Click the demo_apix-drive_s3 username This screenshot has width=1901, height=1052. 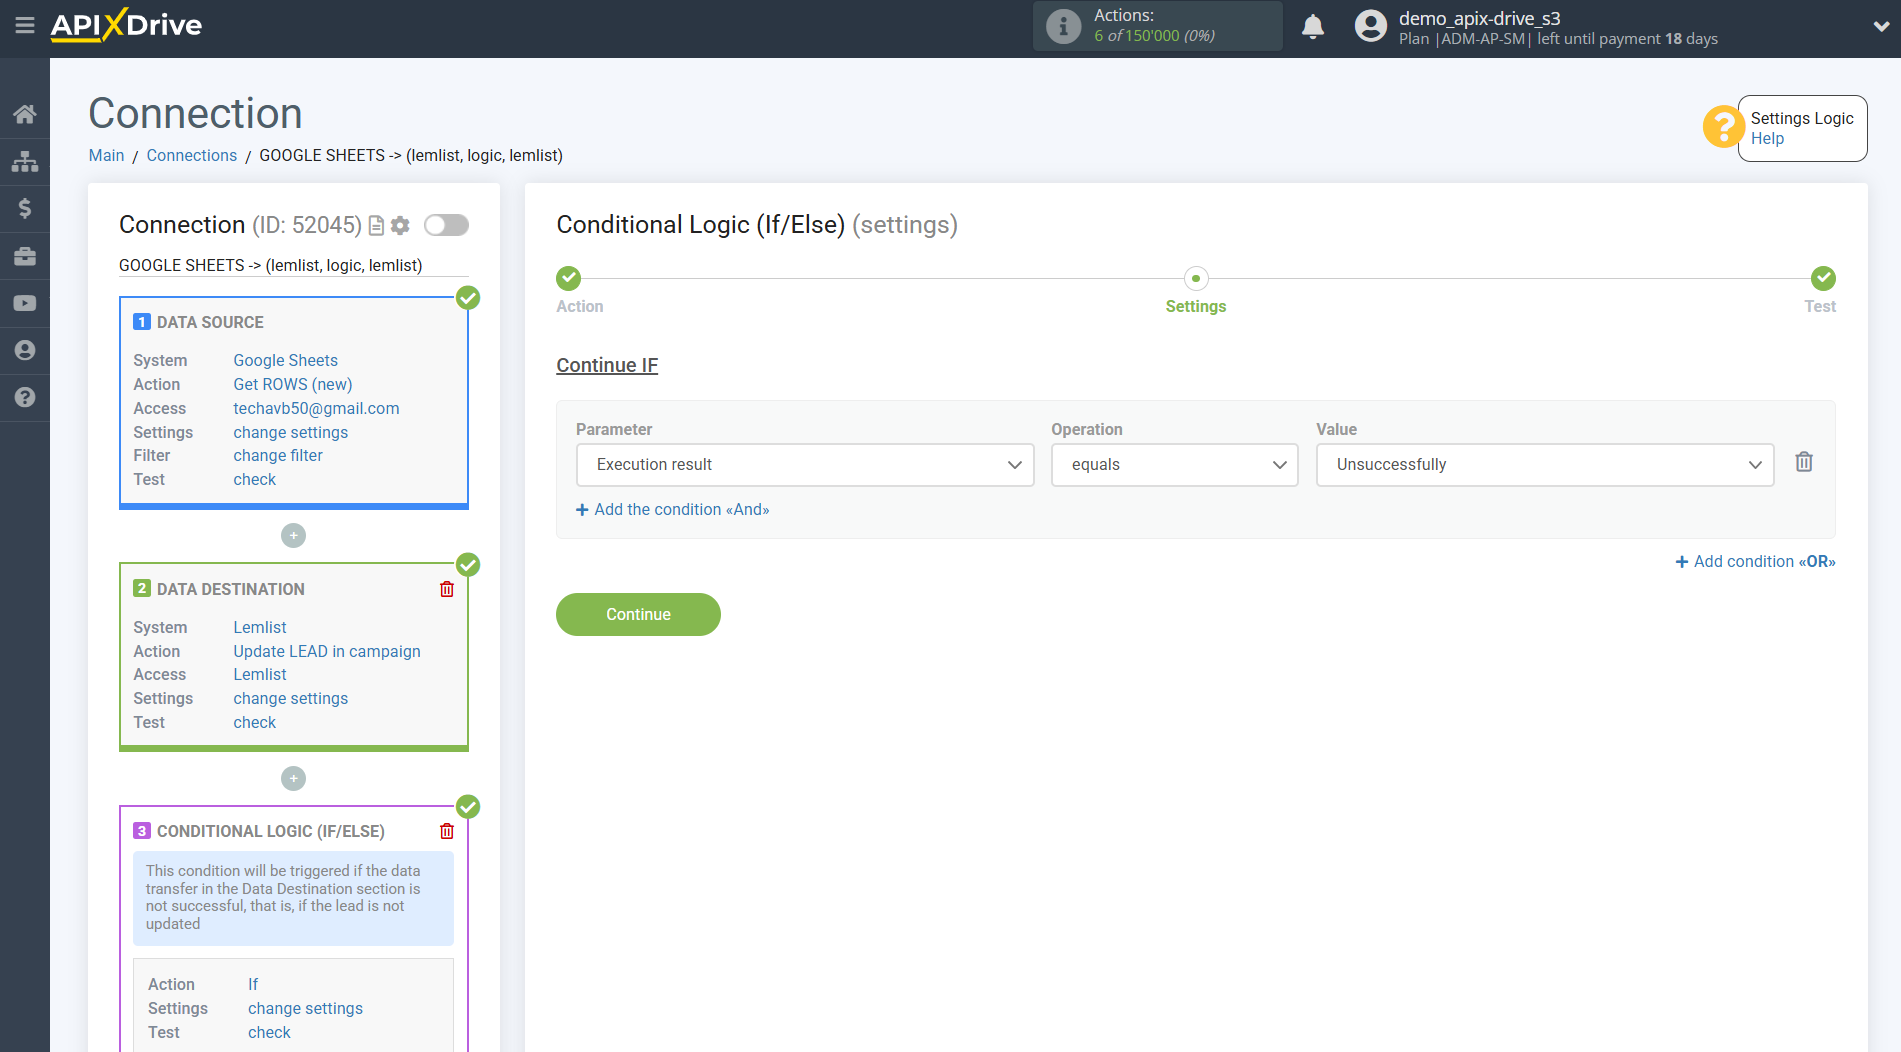pos(1479,18)
